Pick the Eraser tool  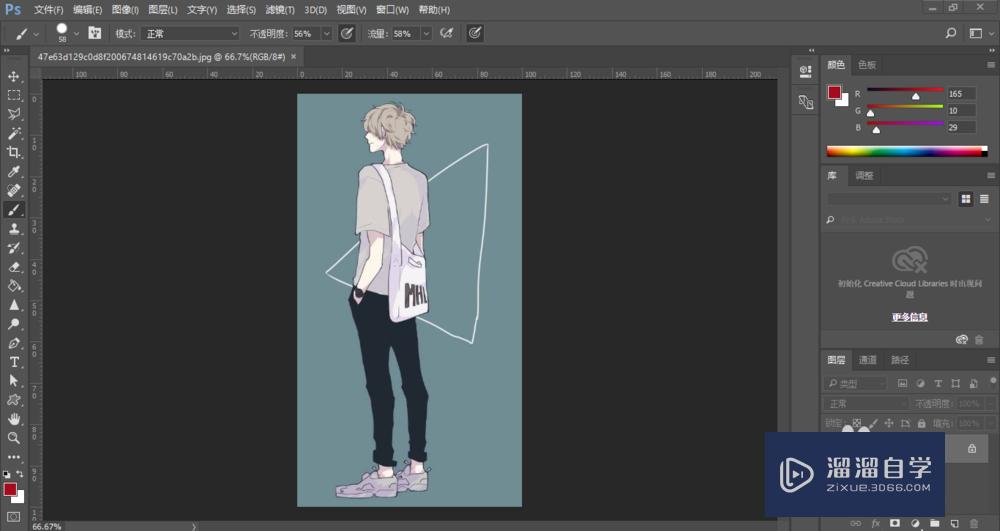coord(14,267)
